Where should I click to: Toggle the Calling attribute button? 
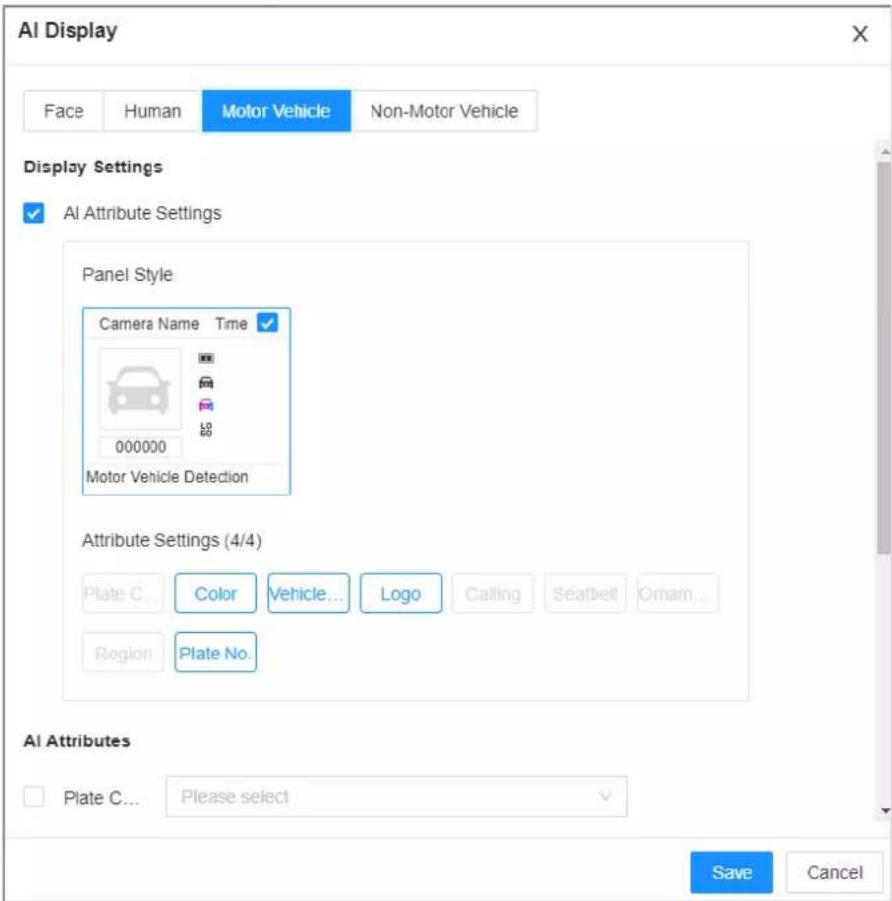[493, 593]
